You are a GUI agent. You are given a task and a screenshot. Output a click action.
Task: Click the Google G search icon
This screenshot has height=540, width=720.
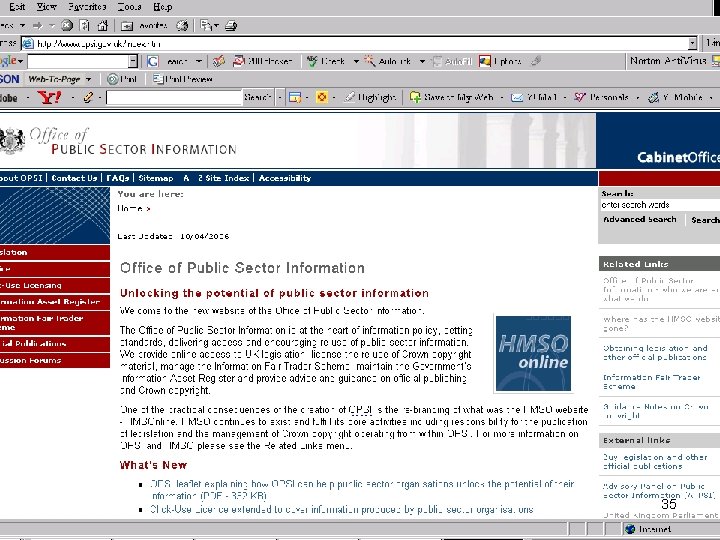(152, 61)
